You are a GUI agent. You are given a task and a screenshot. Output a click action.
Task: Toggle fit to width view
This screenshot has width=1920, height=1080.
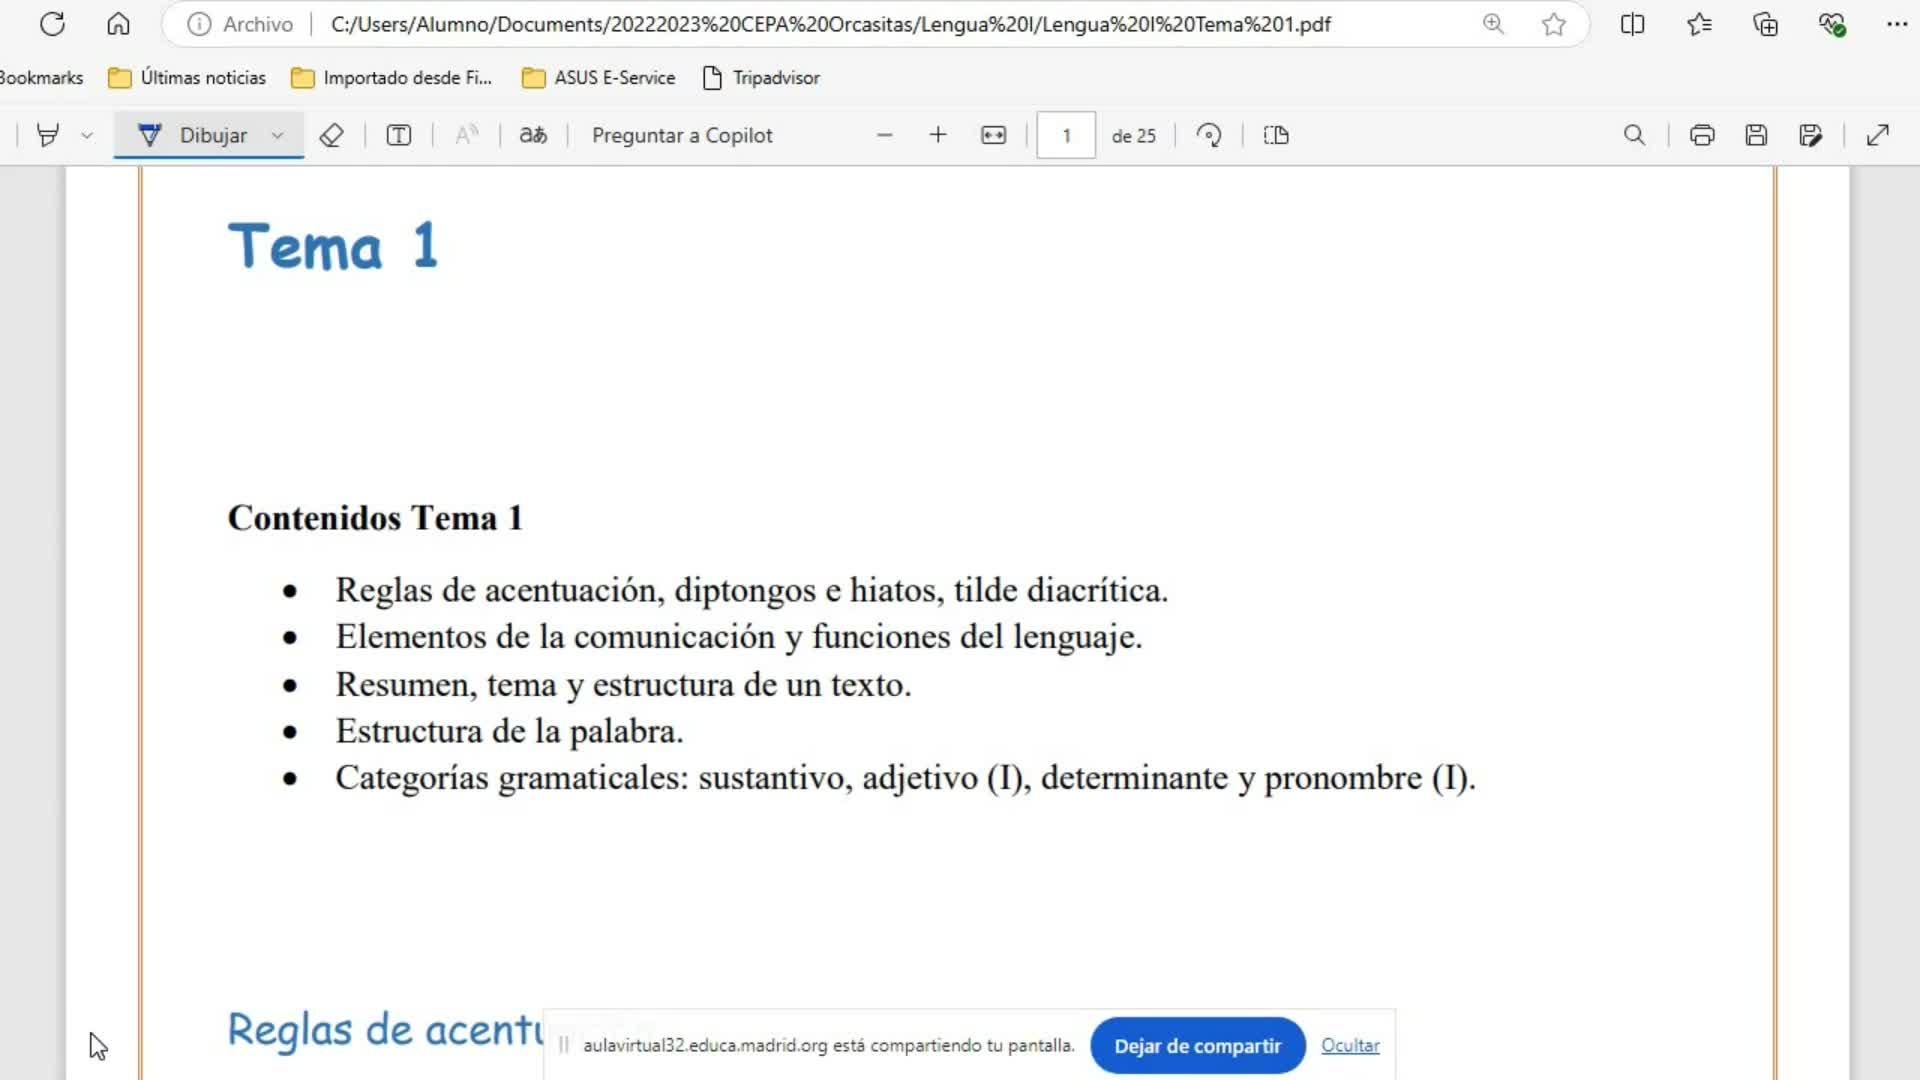pyautogui.click(x=993, y=135)
